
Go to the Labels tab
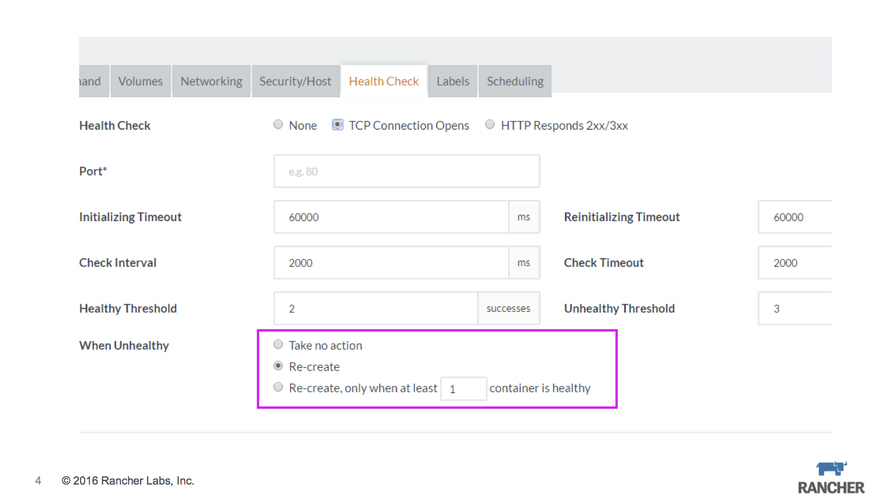pyautogui.click(x=453, y=81)
